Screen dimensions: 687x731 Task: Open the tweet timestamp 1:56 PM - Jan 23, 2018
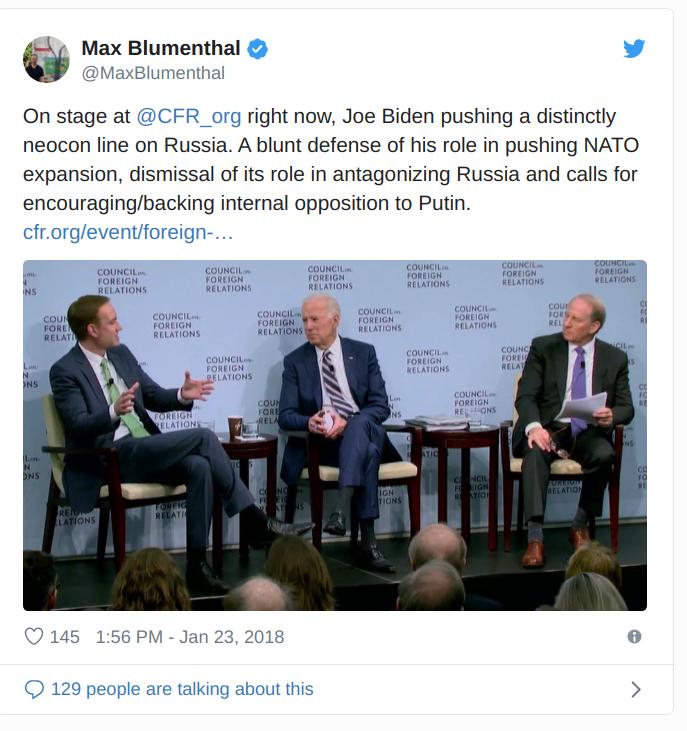coord(190,637)
